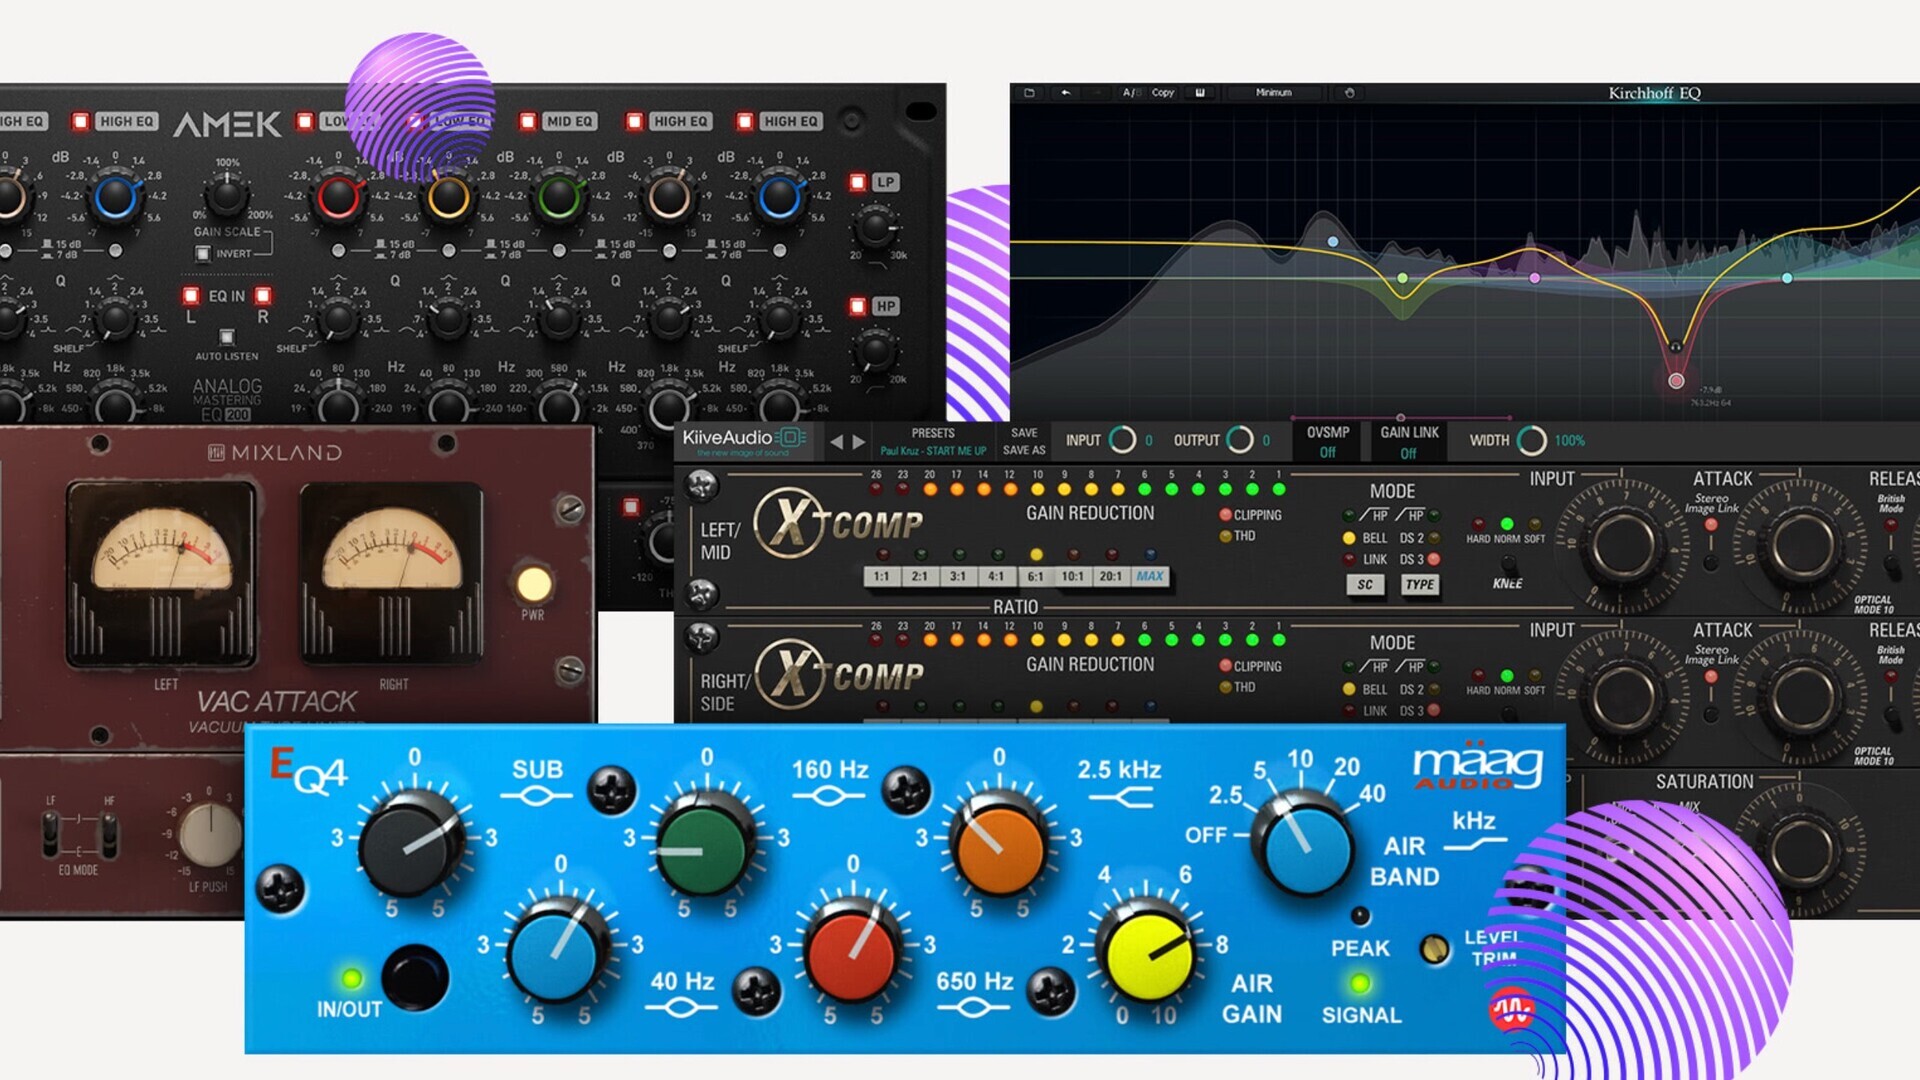The image size is (1920, 1080).
Task: Click the TYPE button on Left/Mid XTComp
Action: [x=1420, y=585]
